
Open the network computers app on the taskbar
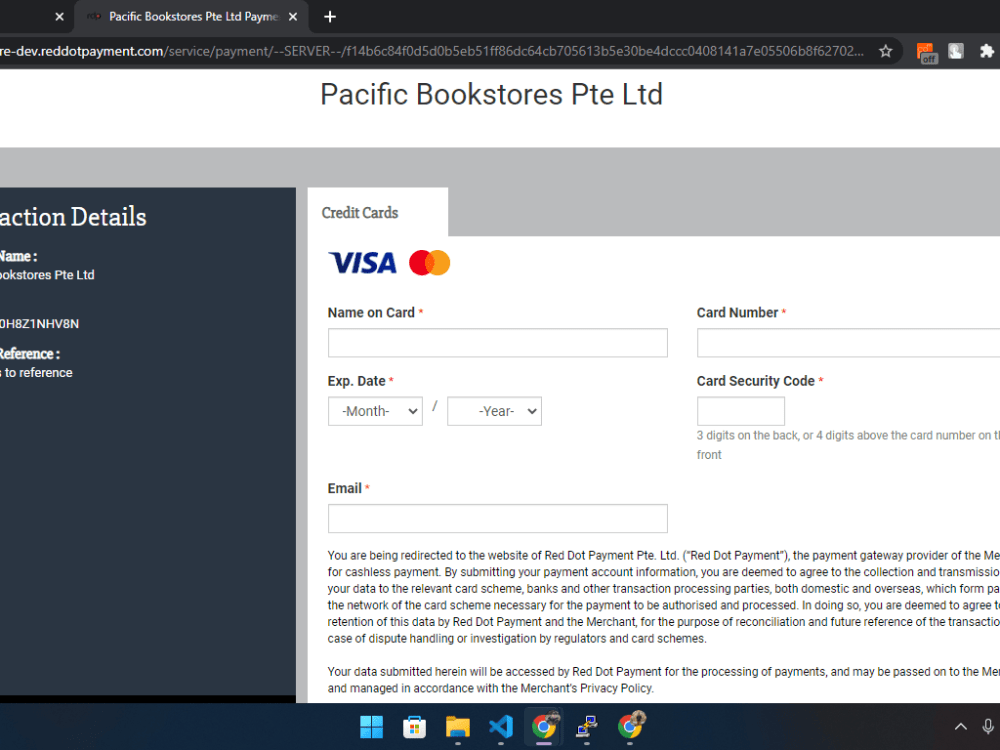click(587, 727)
